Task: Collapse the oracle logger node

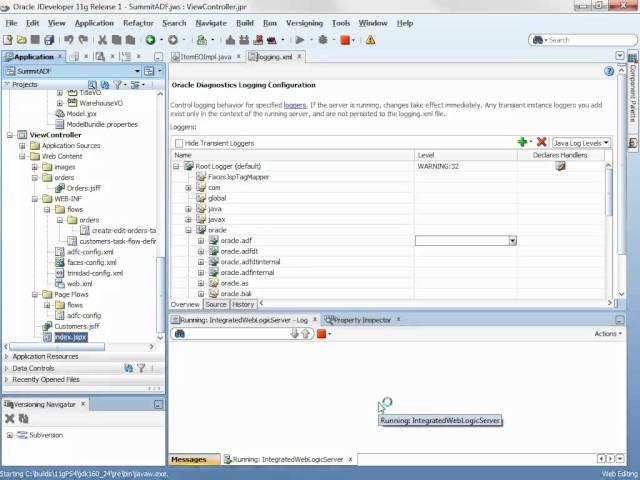Action: [188, 230]
